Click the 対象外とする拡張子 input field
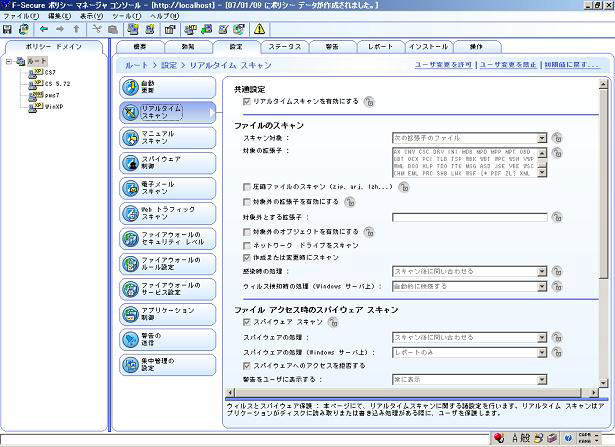The image size is (615, 447). pyautogui.click(x=469, y=217)
